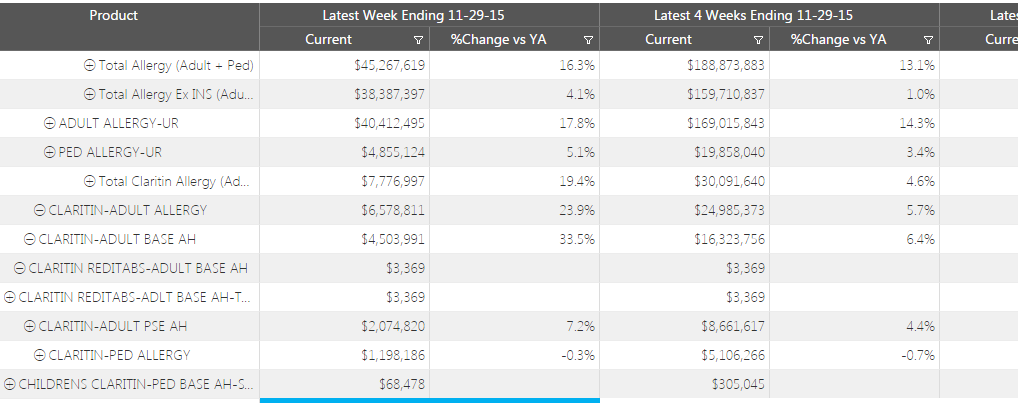Click the Product column header

pyautogui.click(x=114, y=16)
